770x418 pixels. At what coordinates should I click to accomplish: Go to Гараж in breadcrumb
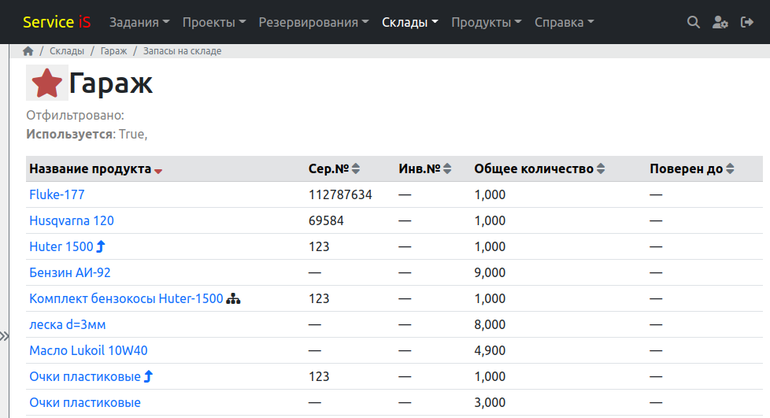(x=113, y=51)
